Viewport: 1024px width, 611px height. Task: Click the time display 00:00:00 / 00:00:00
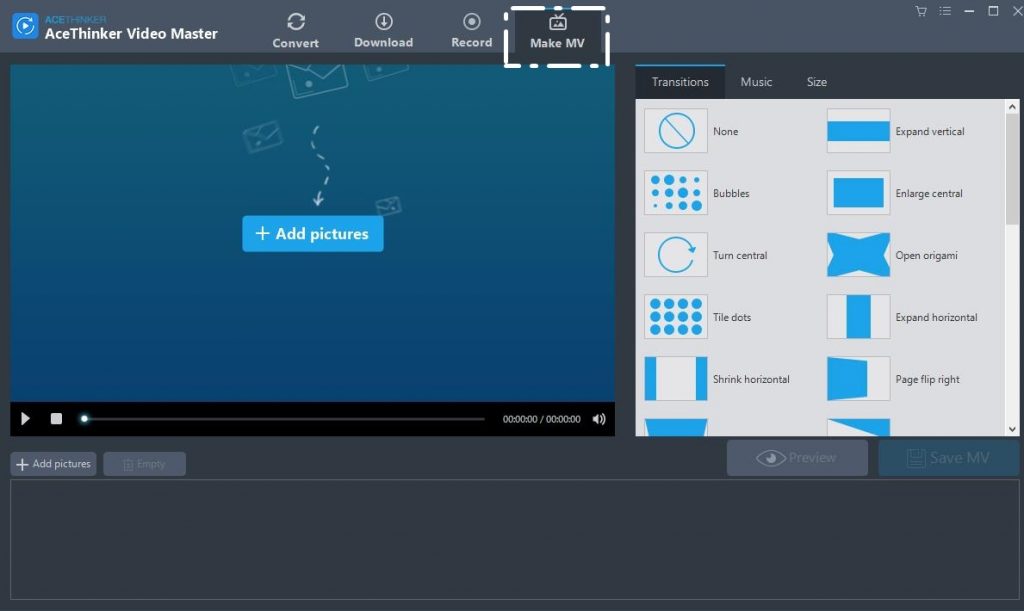pos(541,419)
